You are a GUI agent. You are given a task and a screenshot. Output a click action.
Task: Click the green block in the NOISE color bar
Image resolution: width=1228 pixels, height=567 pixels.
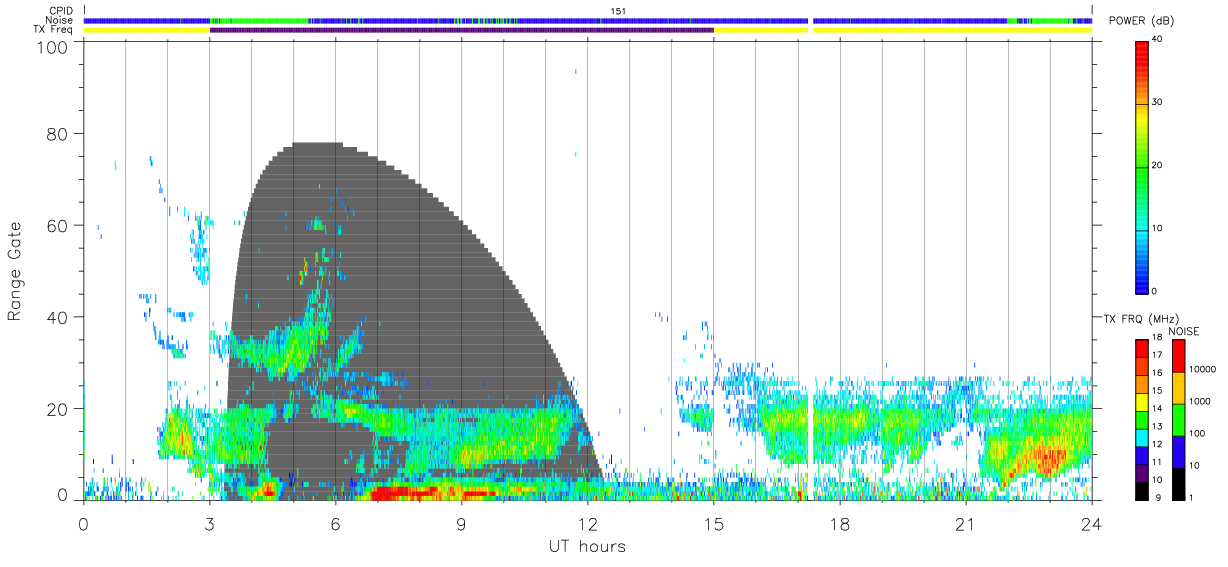[1178, 419]
